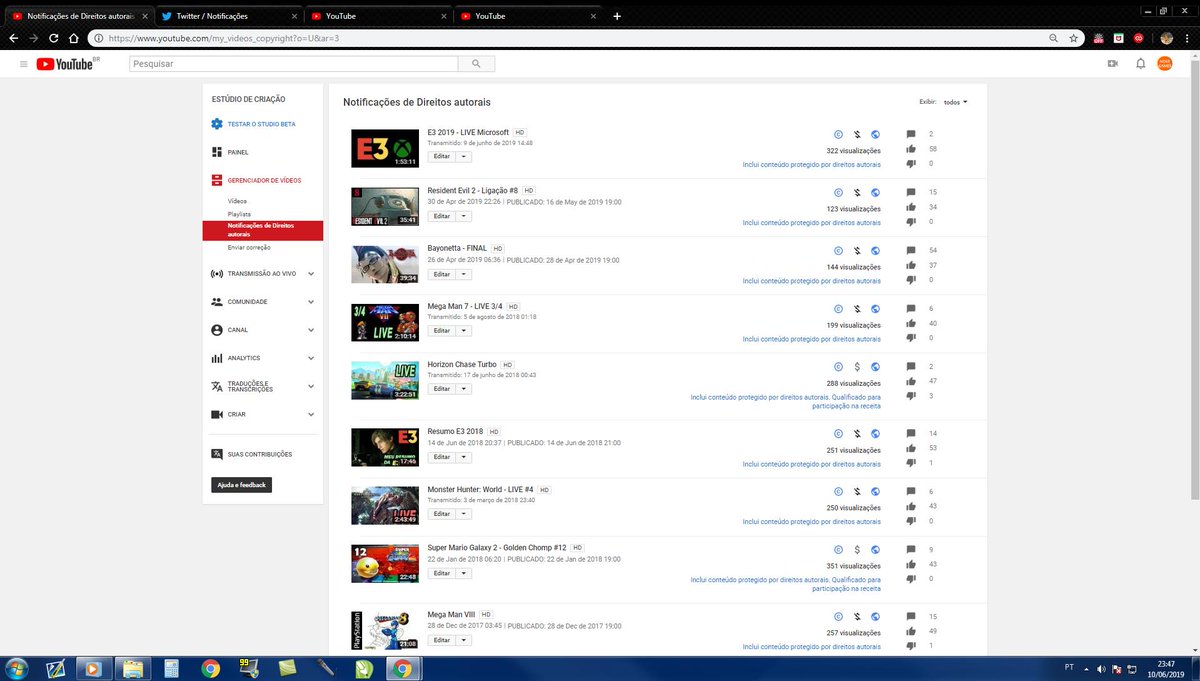Screen dimensions: 1200x681
Task: Open the Exibir: todos filter dropdown
Action: point(956,102)
